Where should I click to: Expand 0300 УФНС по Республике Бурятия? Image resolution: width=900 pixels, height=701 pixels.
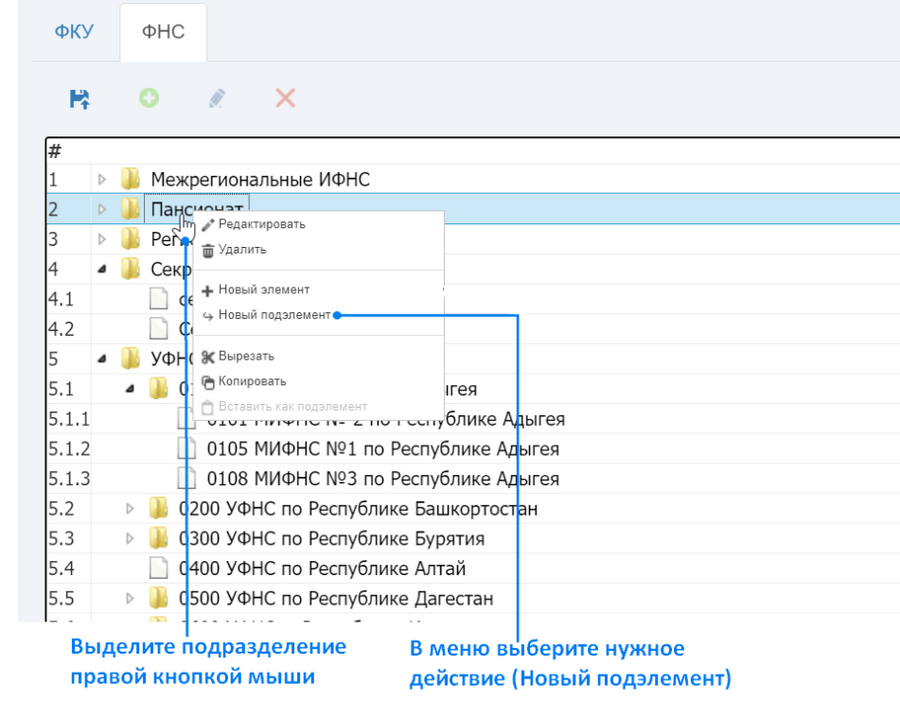coord(130,539)
